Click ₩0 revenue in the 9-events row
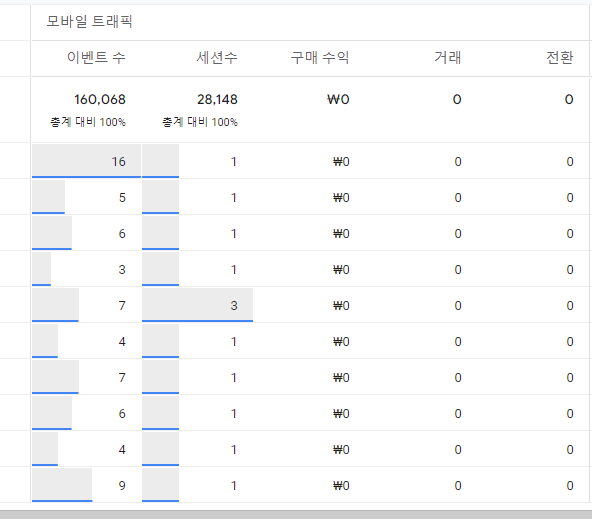The width and height of the screenshot is (592, 520). pyautogui.click(x=341, y=485)
